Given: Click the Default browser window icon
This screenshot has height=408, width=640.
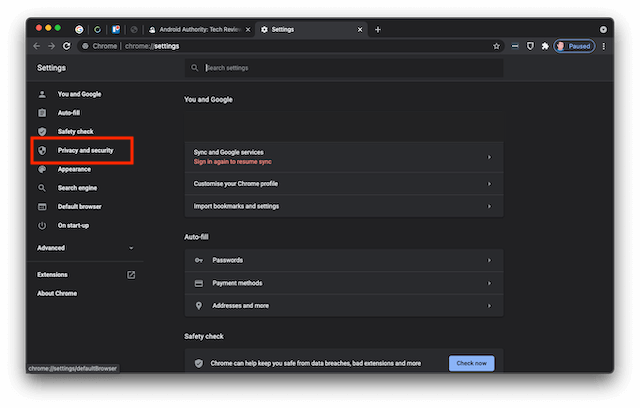Looking at the screenshot, I should 42,206.
